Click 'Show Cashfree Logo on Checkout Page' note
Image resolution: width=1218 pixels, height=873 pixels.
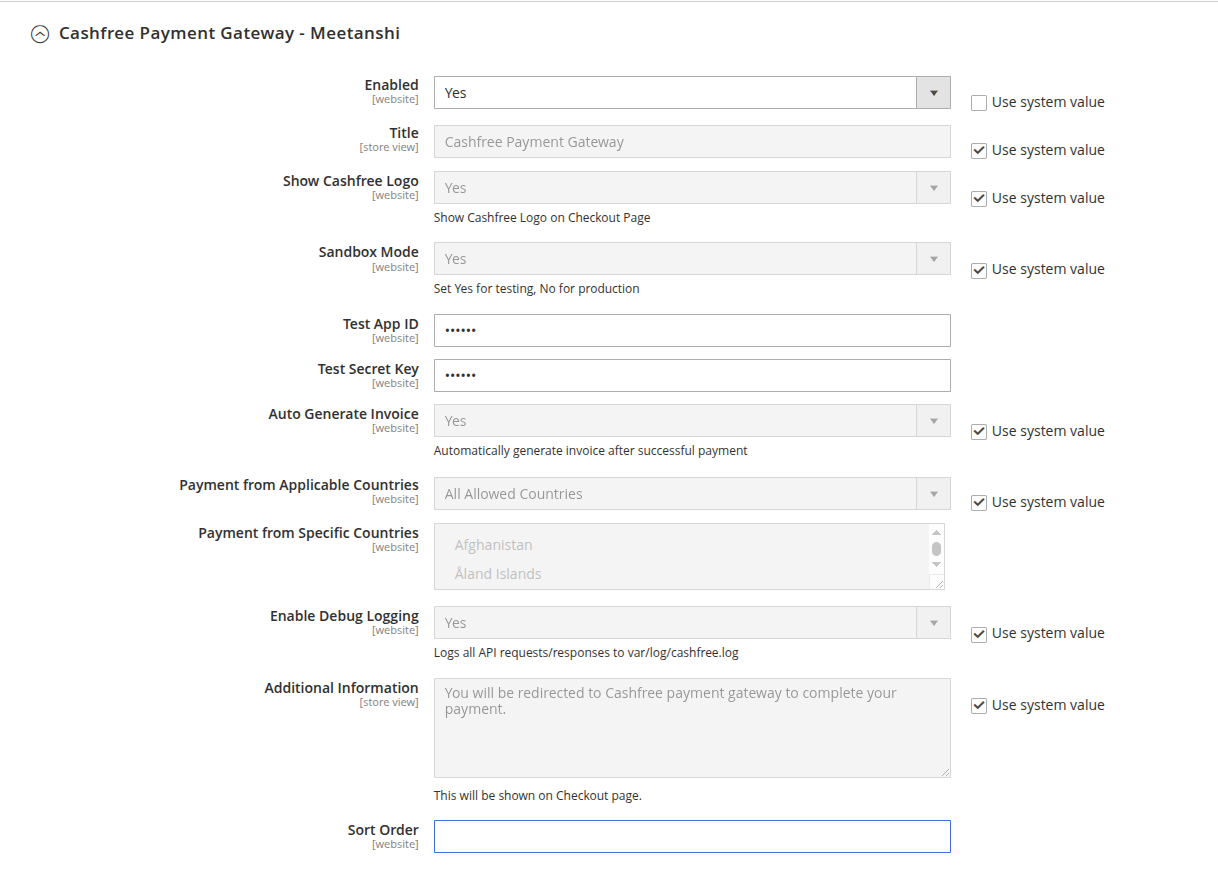pos(542,217)
